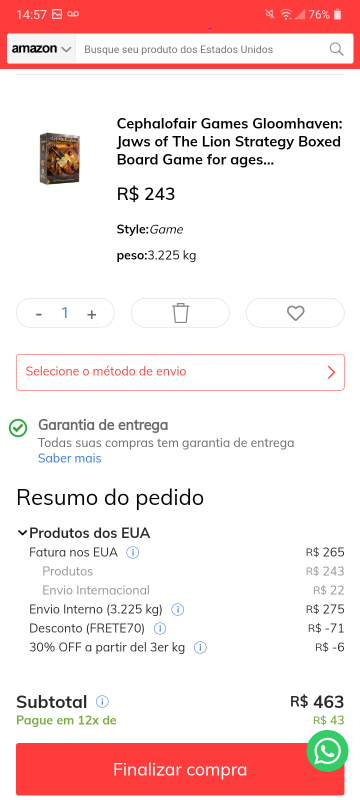Tap the search magnifier icon

point(336,49)
